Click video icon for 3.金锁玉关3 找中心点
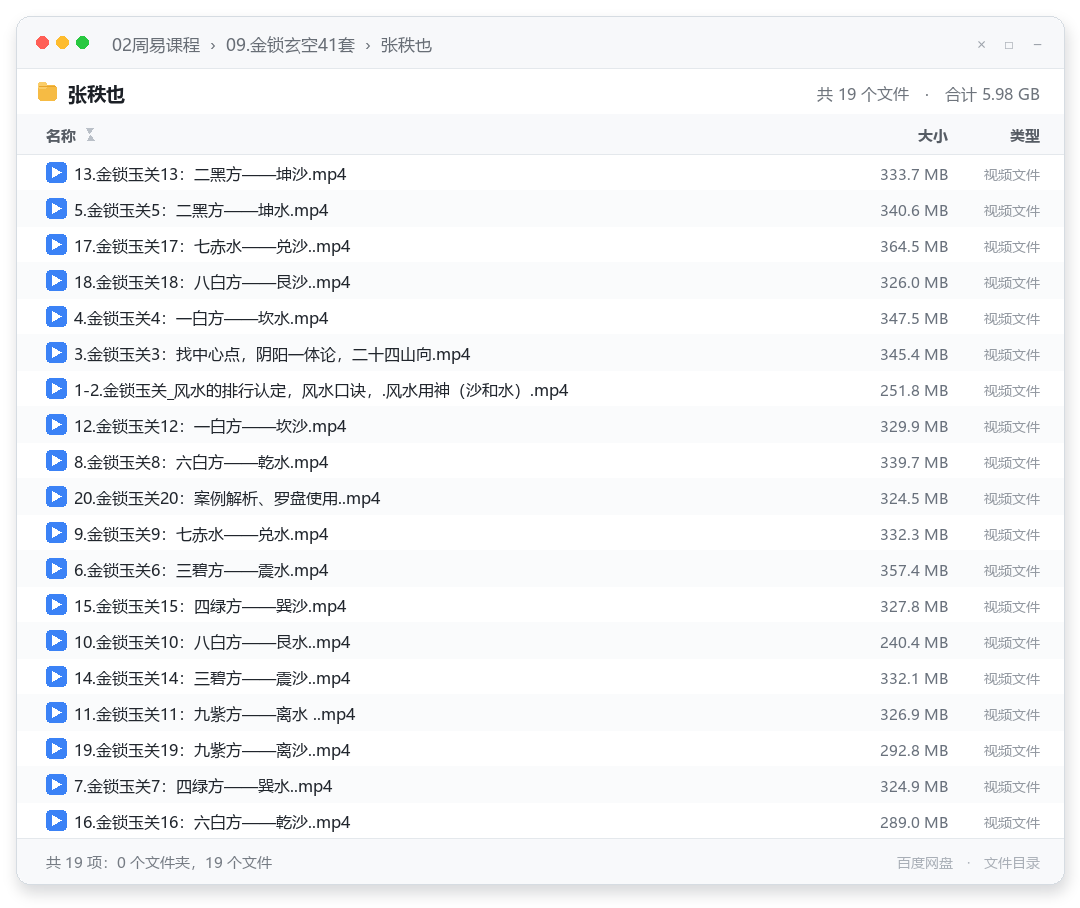Image resolution: width=1080 pixels, height=908 pixels. click(56, 353)
